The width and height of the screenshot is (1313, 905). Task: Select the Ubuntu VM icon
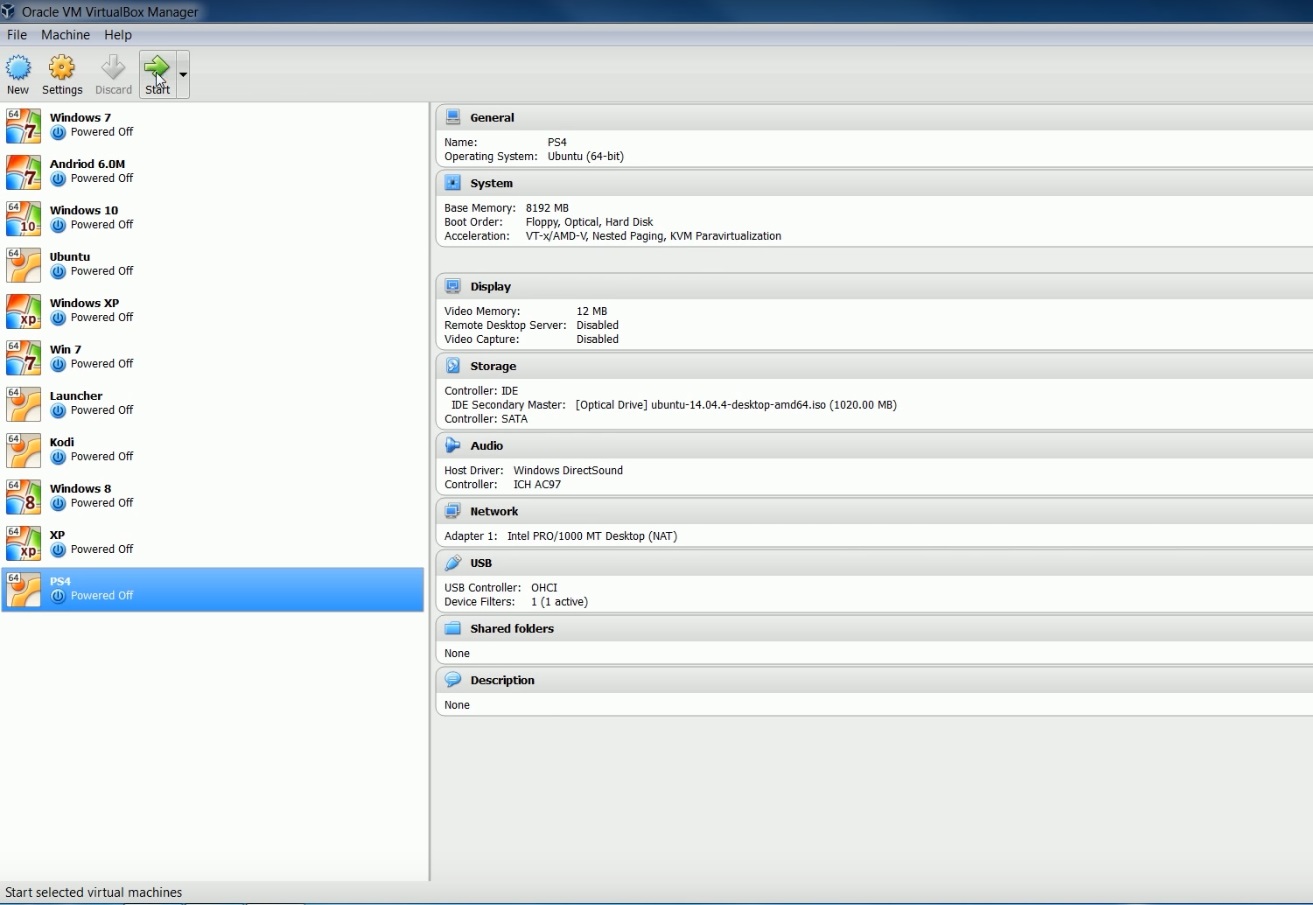click(23, 265)
